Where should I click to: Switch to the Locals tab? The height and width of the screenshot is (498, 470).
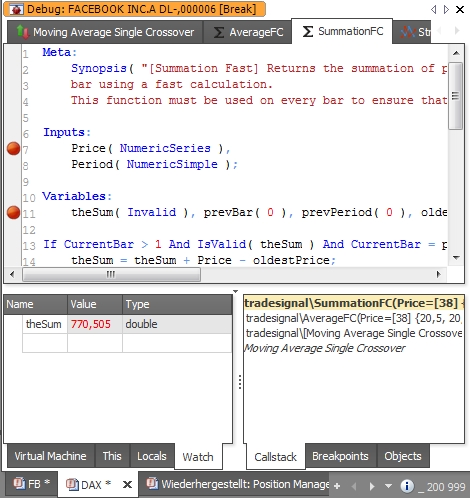[152, 456]
